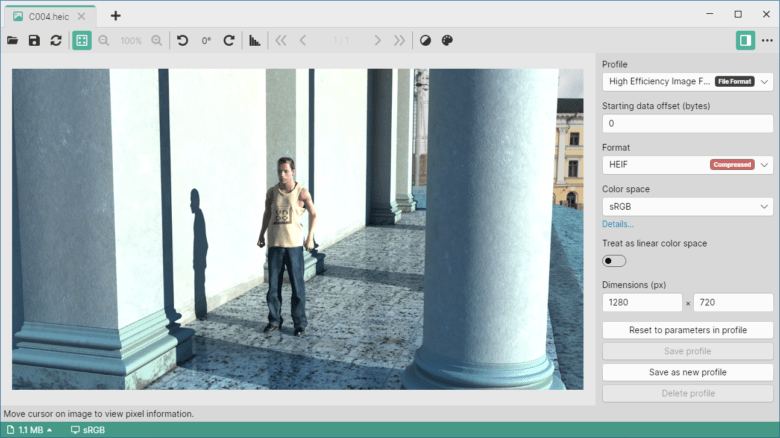Screen dimensions: 780x438
Task: Open a file with the folder icon
Action: pyautogui.click(x=12, y=40)
